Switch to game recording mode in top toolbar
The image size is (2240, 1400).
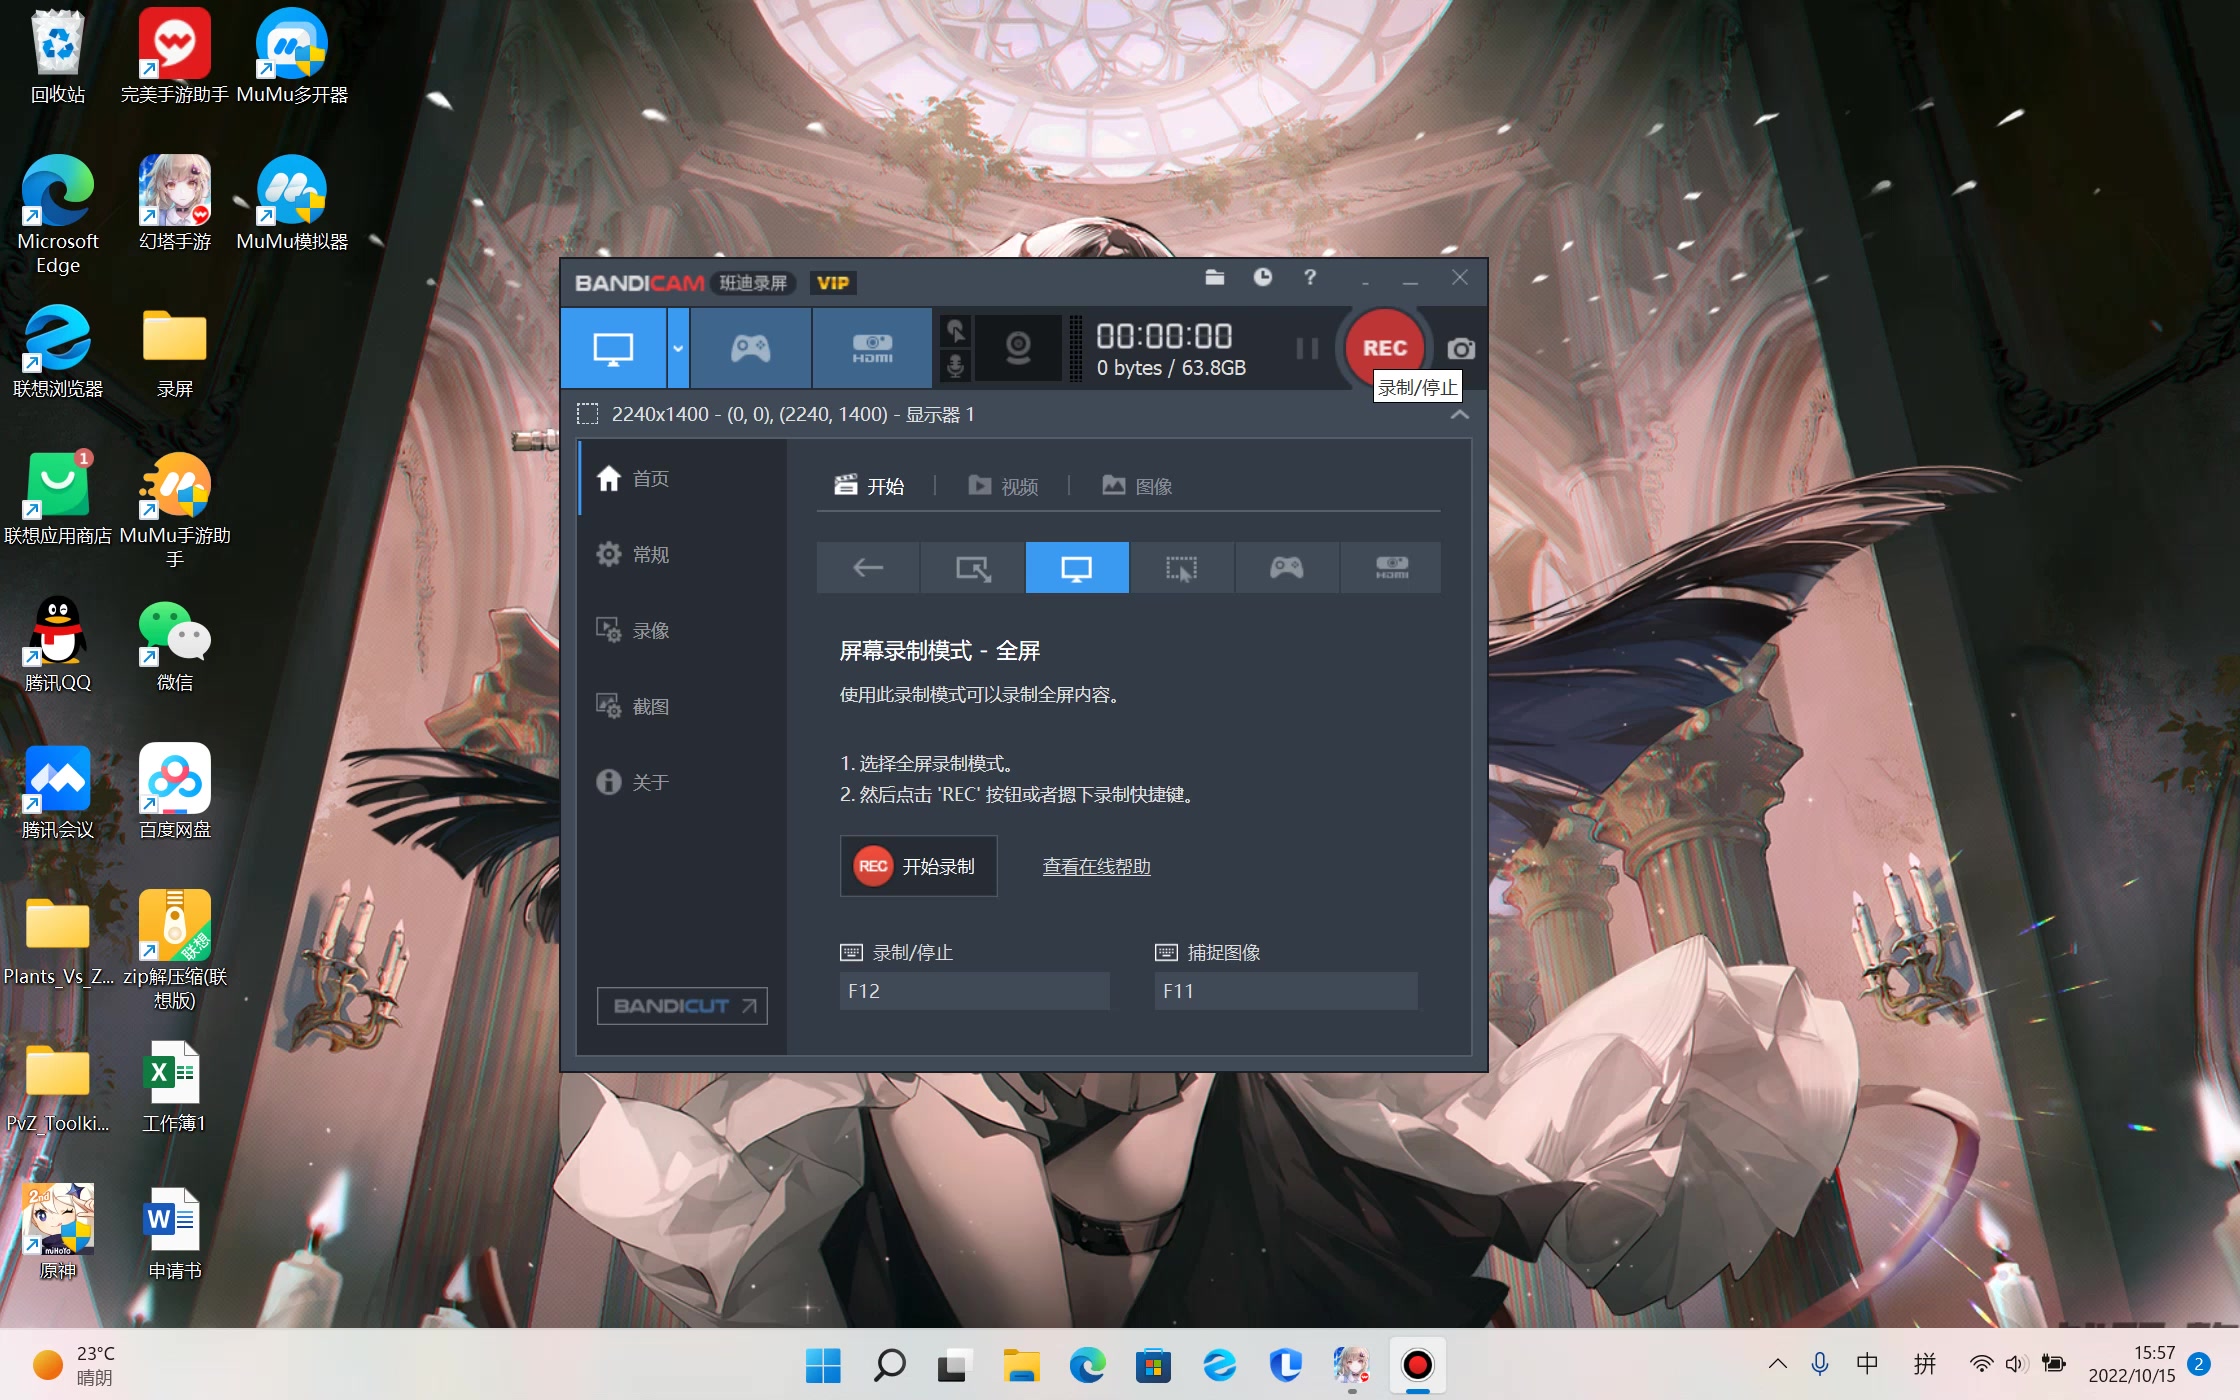[x=750, y=348]
